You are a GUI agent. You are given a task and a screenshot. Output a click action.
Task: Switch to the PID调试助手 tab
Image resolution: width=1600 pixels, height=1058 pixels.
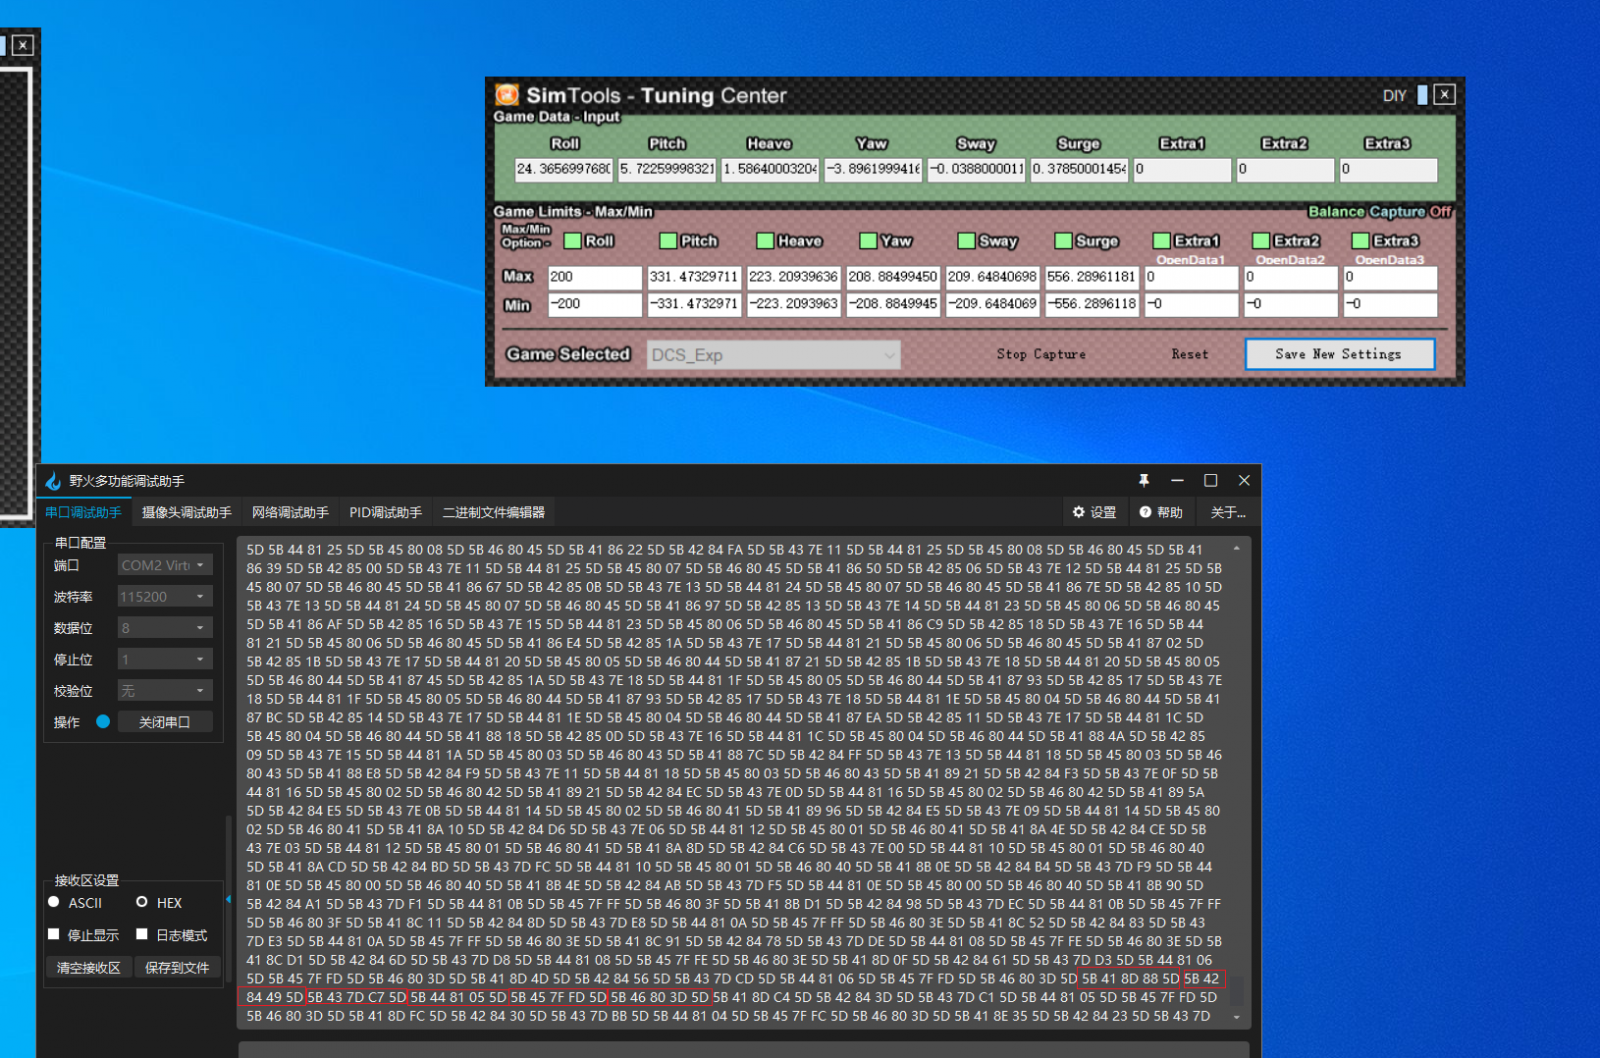click(385, 512)
